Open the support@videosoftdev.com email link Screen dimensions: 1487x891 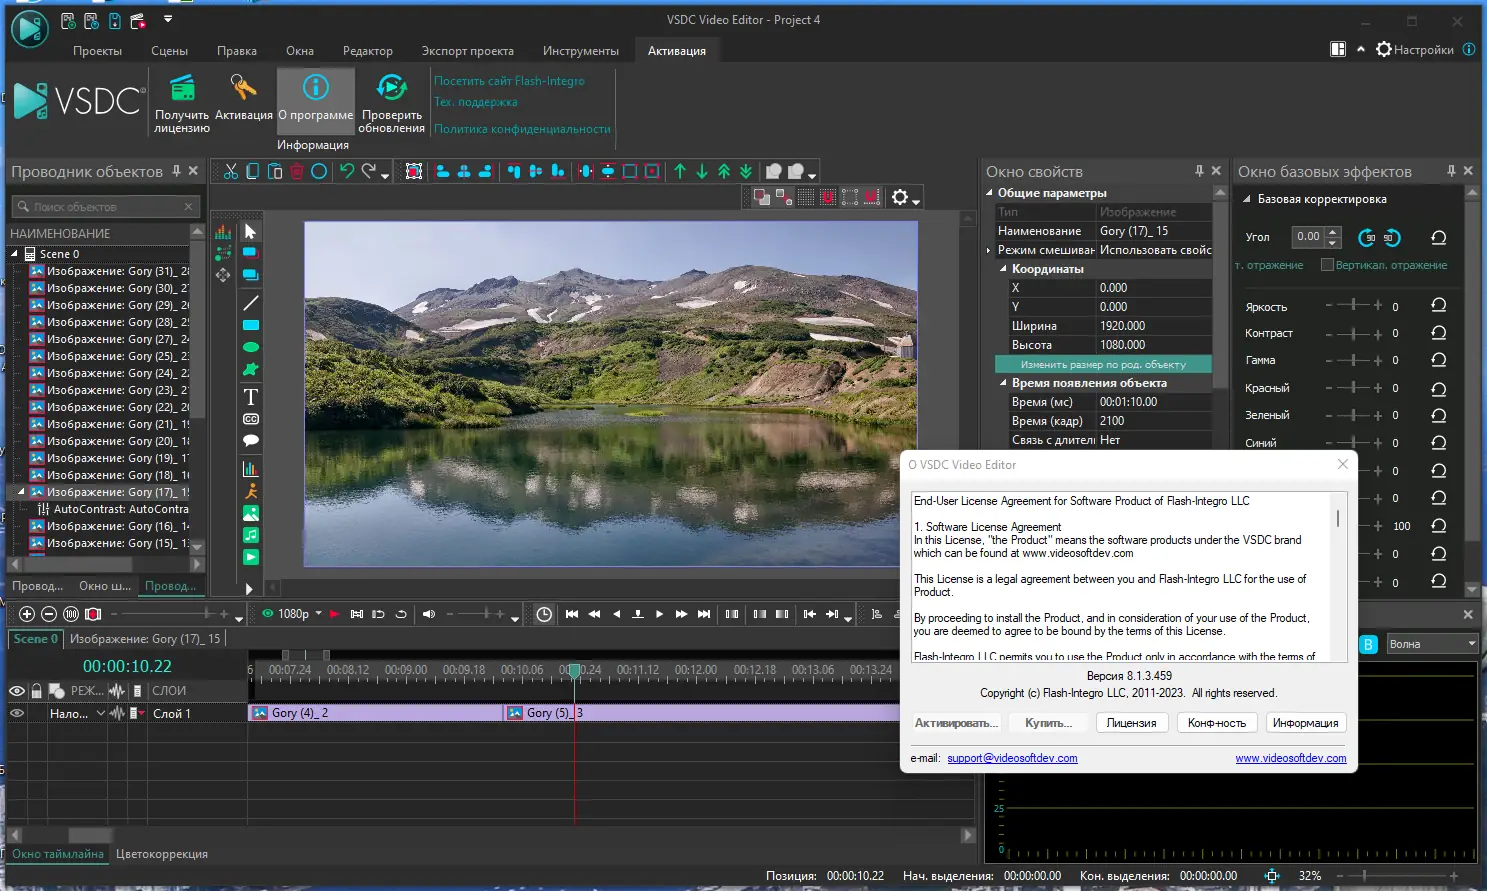(1012, 758)
